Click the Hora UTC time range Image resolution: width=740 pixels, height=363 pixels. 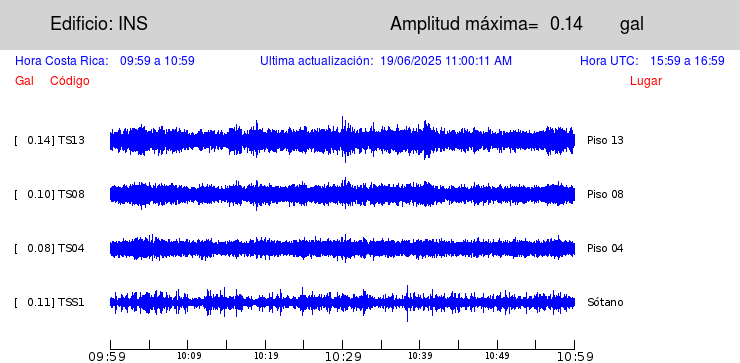[x=687, y=61]
